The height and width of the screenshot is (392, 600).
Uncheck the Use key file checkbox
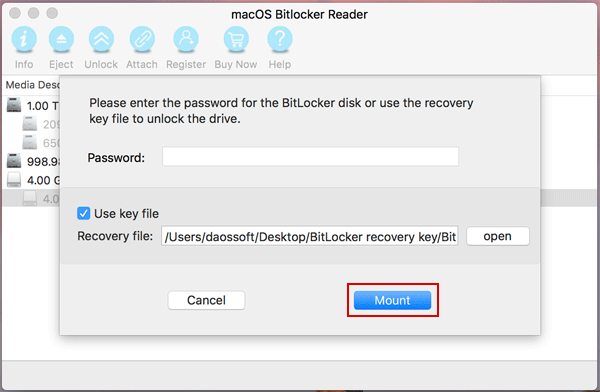tap(83, 213)
